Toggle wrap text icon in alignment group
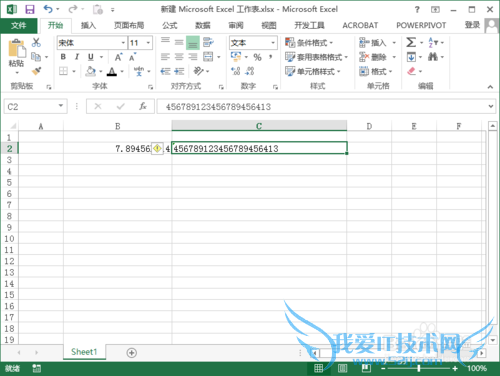The width and height of the screenshot is (500, 376). click(x=208, y=42)
